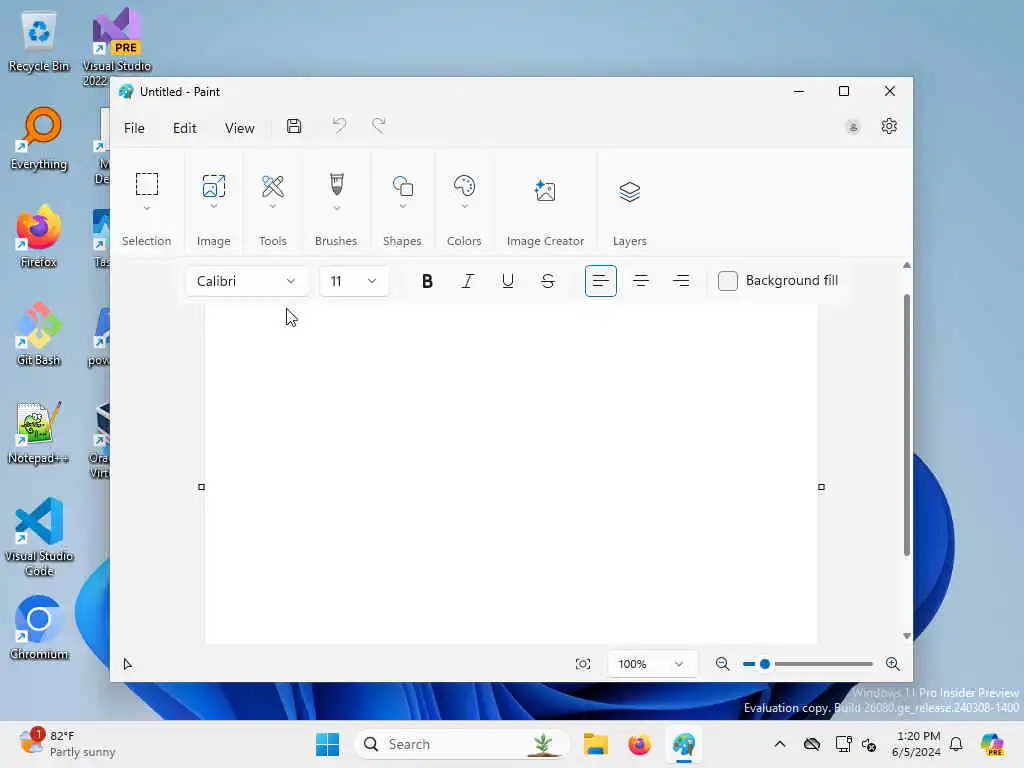This screenshot has height=768, width=1024.
Task: Open Chromium desktop shortcut
Action: pos(39,628)
